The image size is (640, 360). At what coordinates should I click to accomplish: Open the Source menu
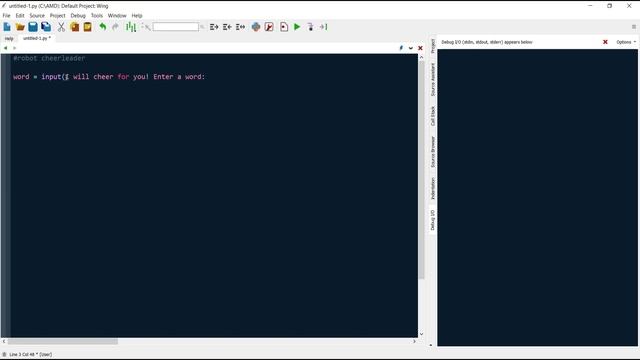click(x=37, y=16)
